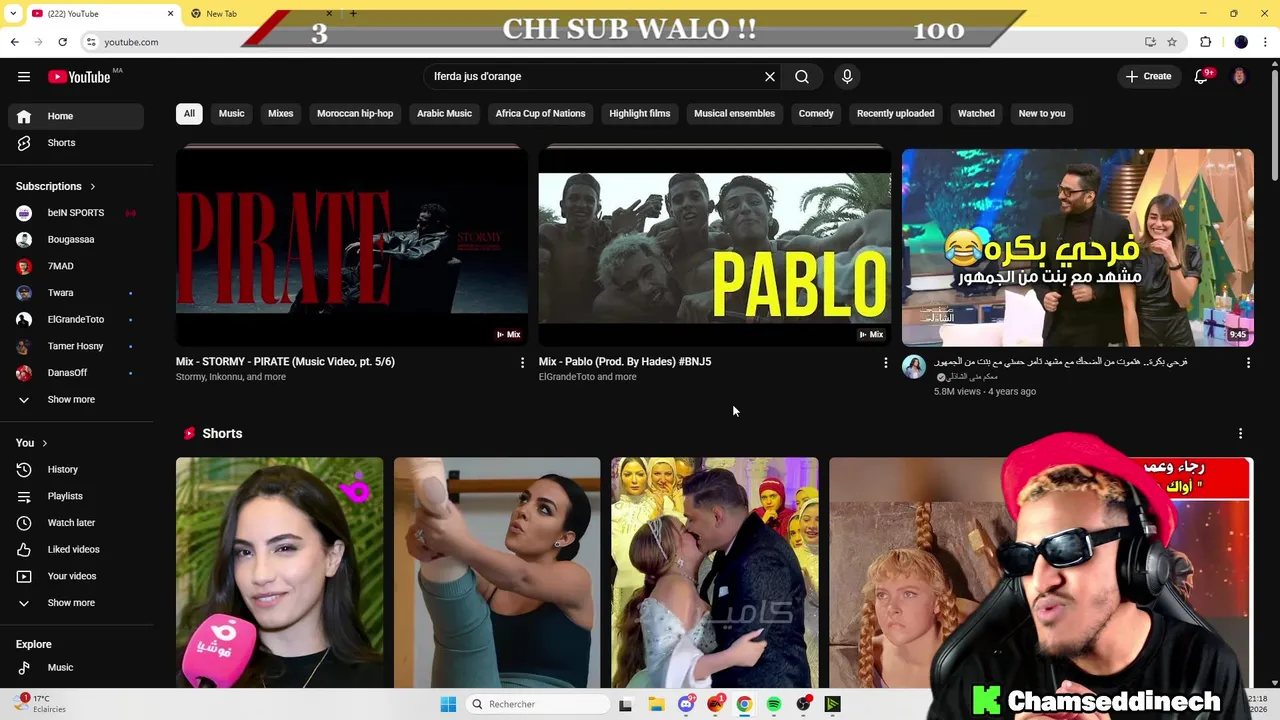The width and height of the screenshot is (1280, 720).
Task: Open Music under Explore
Action: tap(76, 668)
